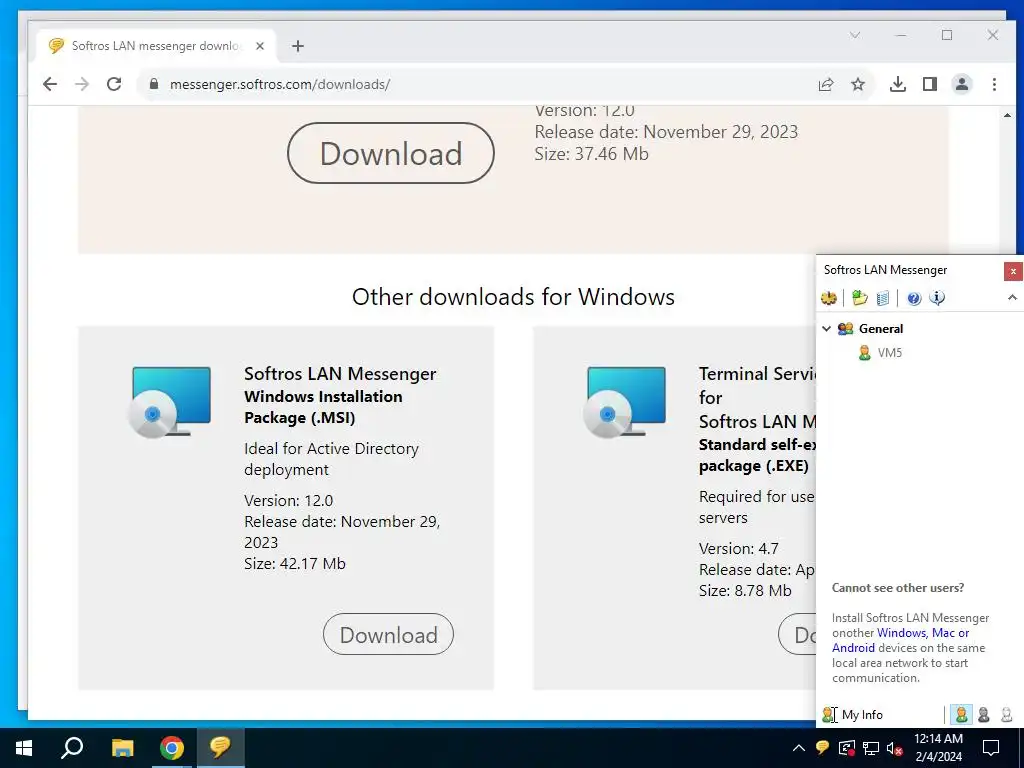This screenshot has height=768, width=1024.
Task: Open Chrome downloads tray icon
Action: click(x=898, y=84)
